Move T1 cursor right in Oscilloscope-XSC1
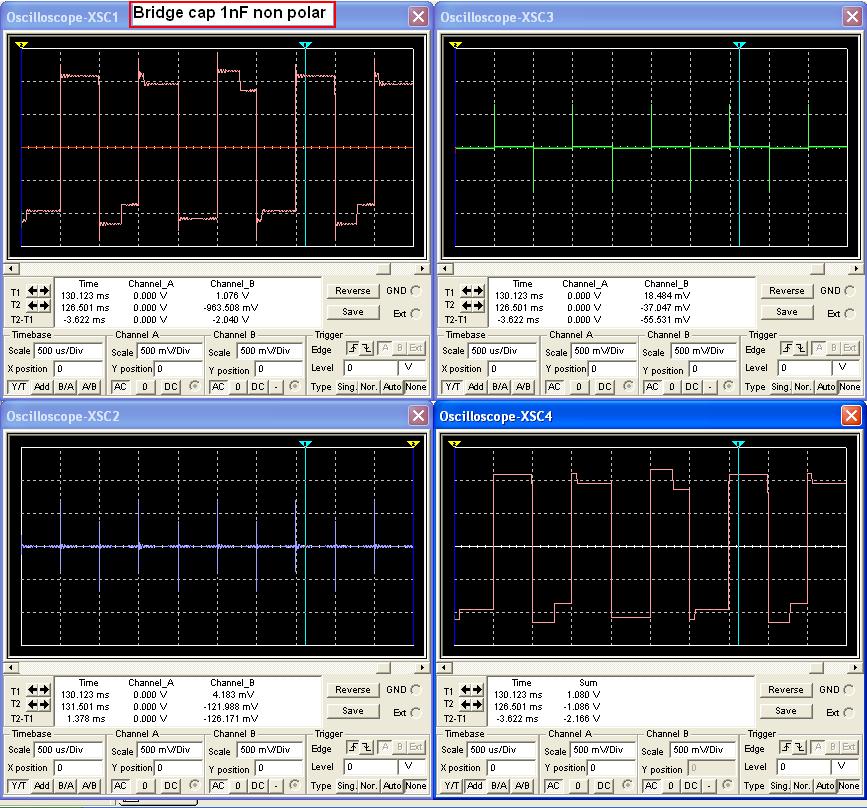The width and height of the screenshot is (867, 808). [x=44, y=291]
